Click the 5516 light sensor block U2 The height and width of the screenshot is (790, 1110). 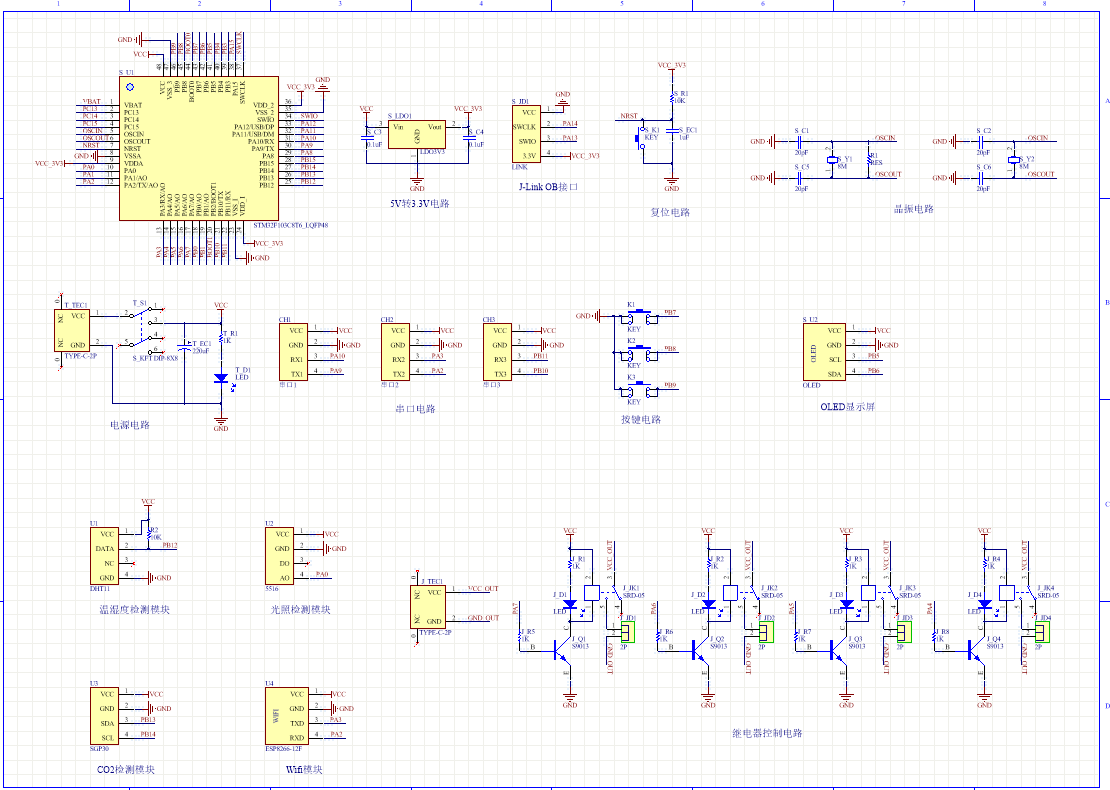(x=281, y=556)
